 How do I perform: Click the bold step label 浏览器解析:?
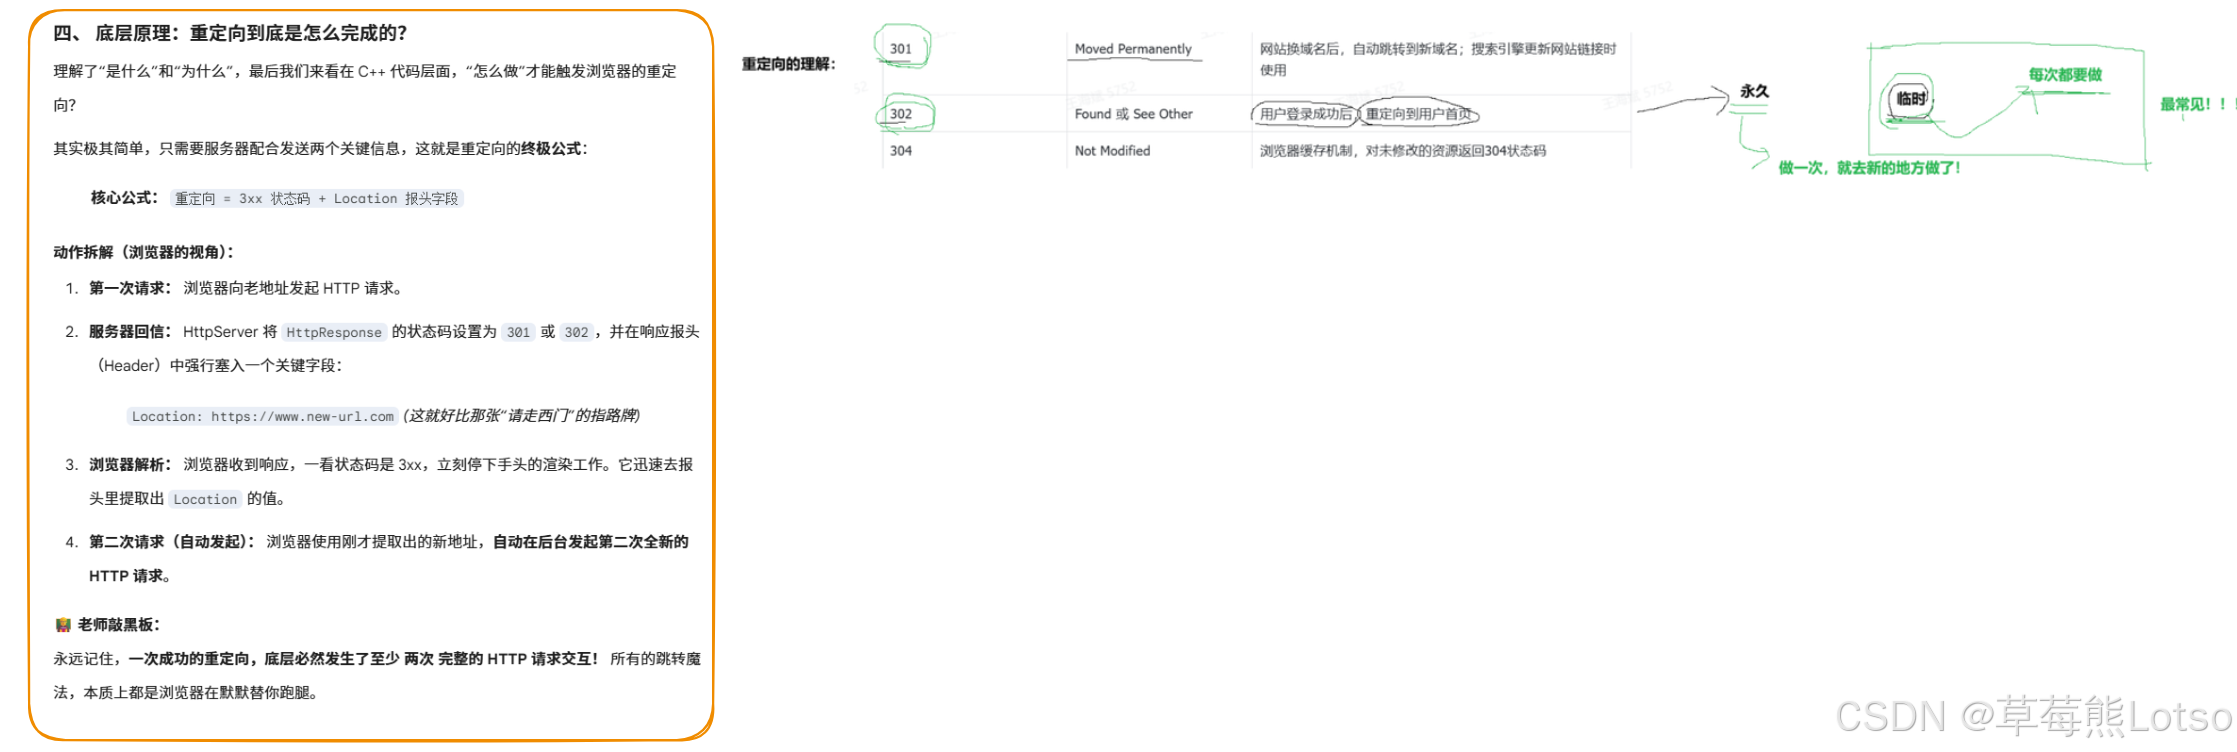[x=130, y=465]
